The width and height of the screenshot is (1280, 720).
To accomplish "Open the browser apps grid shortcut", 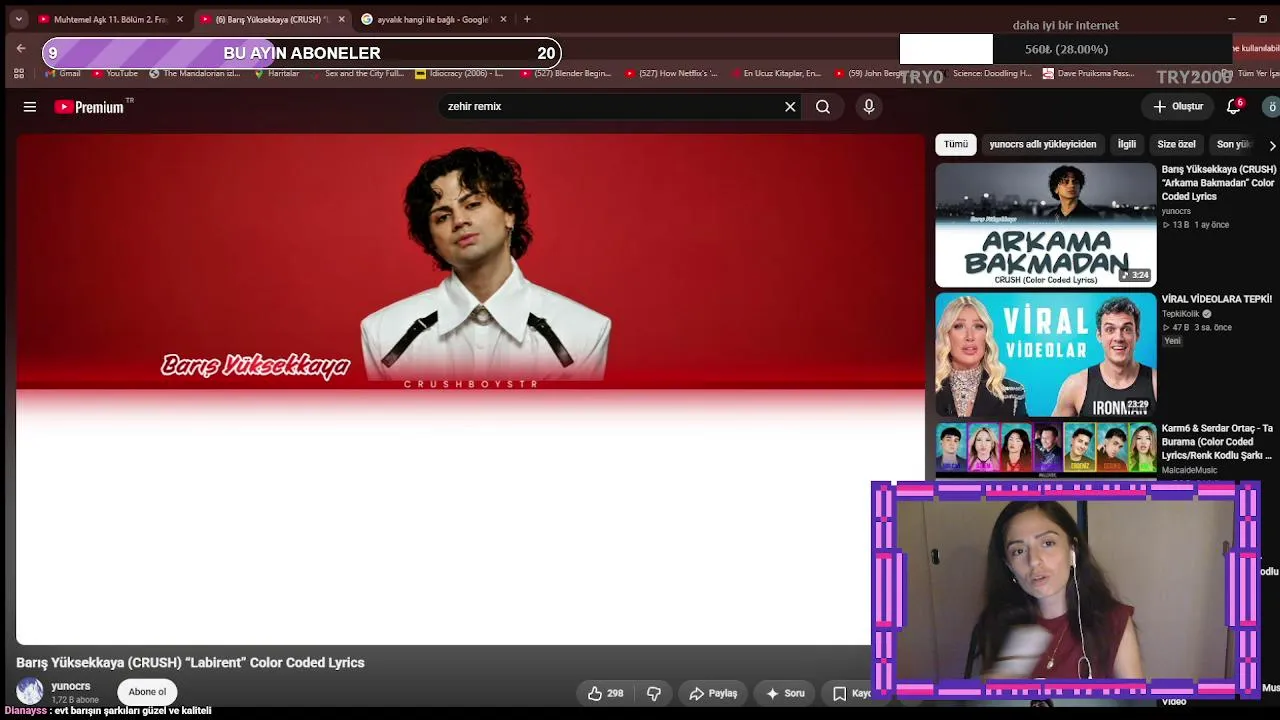I will click(18, 73).
